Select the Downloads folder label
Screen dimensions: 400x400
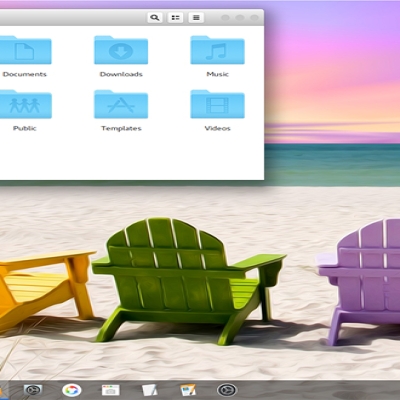tap(121, 74)
